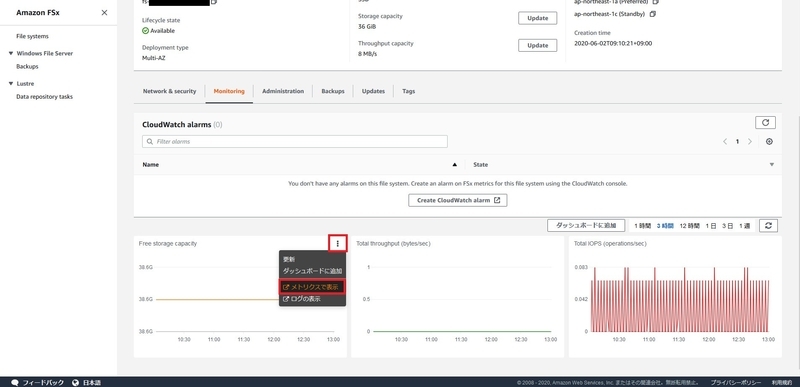The width and height of the screenshot is (800, 387).
Task: Choose 更新 in the widget menu
Action: (289, 259)
